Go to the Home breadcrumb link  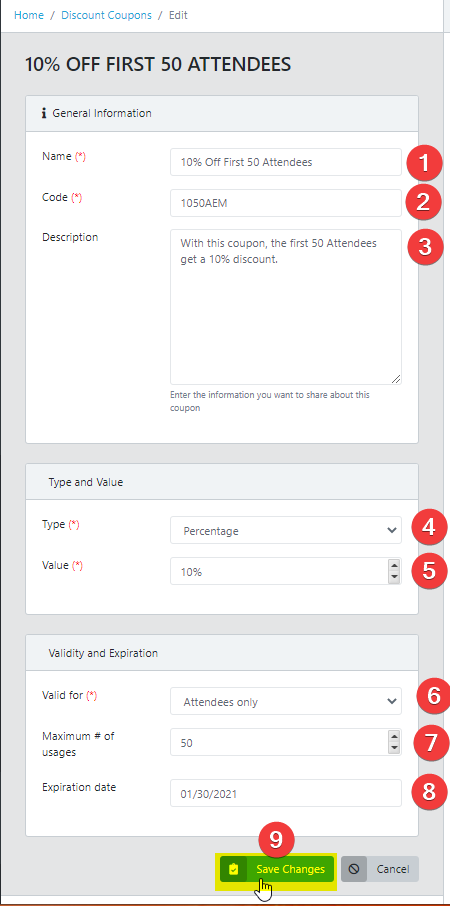pyautogui.click(x=29, y=15)
